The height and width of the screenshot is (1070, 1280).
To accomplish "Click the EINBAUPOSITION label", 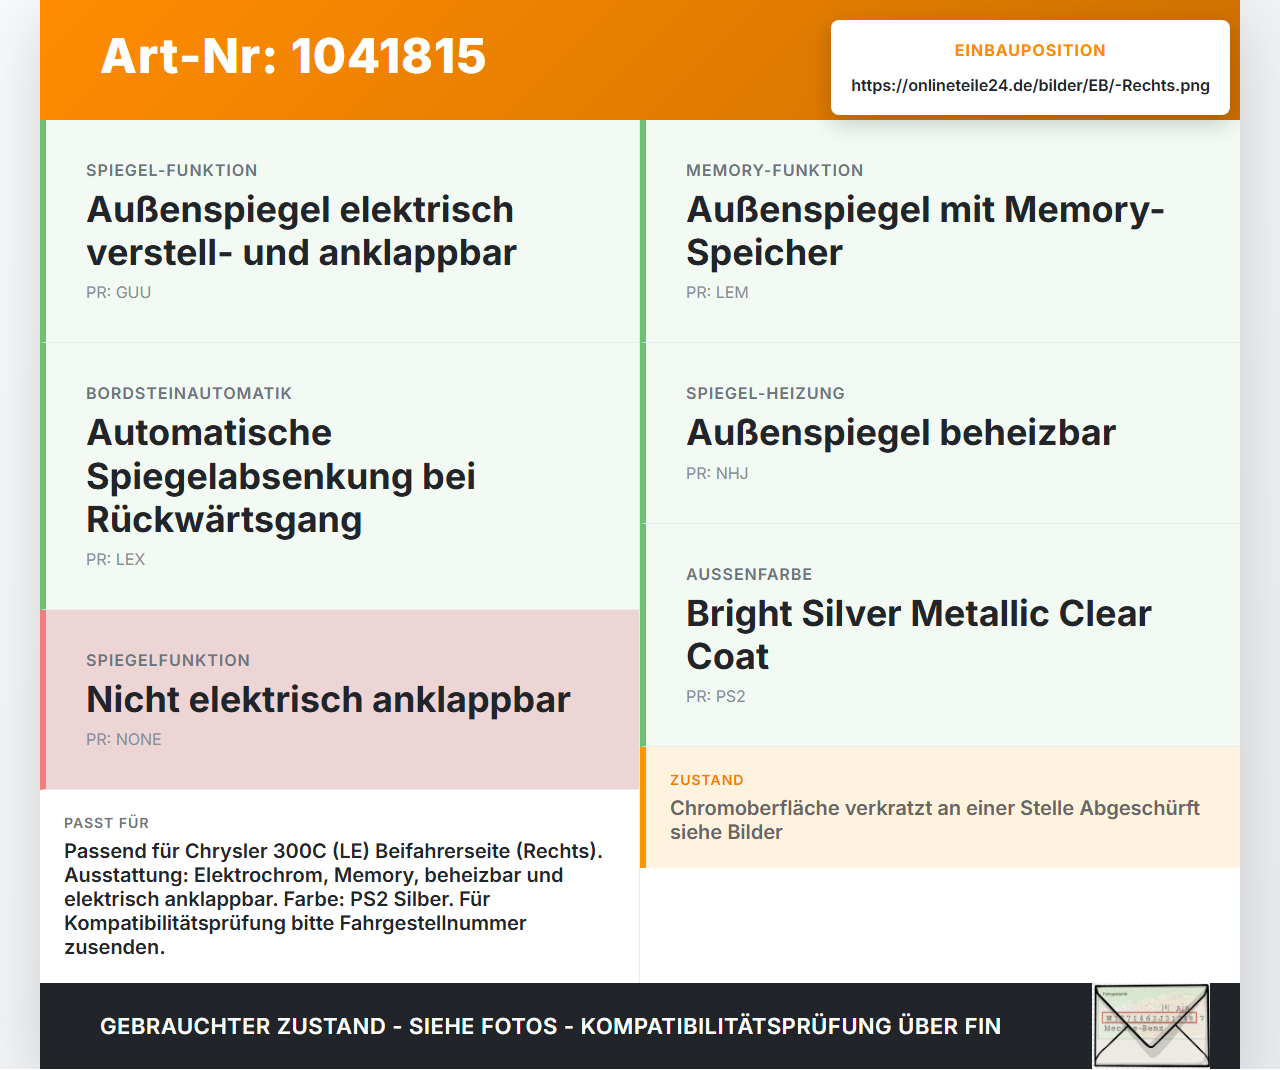I will click(1030, 50).
